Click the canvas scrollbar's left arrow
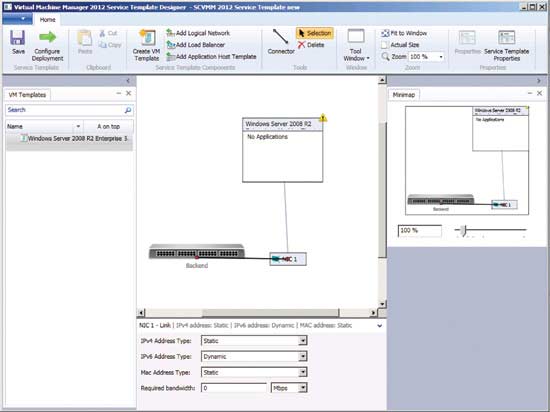Screen dimensions: 550x412 click(x=141, y=312)
